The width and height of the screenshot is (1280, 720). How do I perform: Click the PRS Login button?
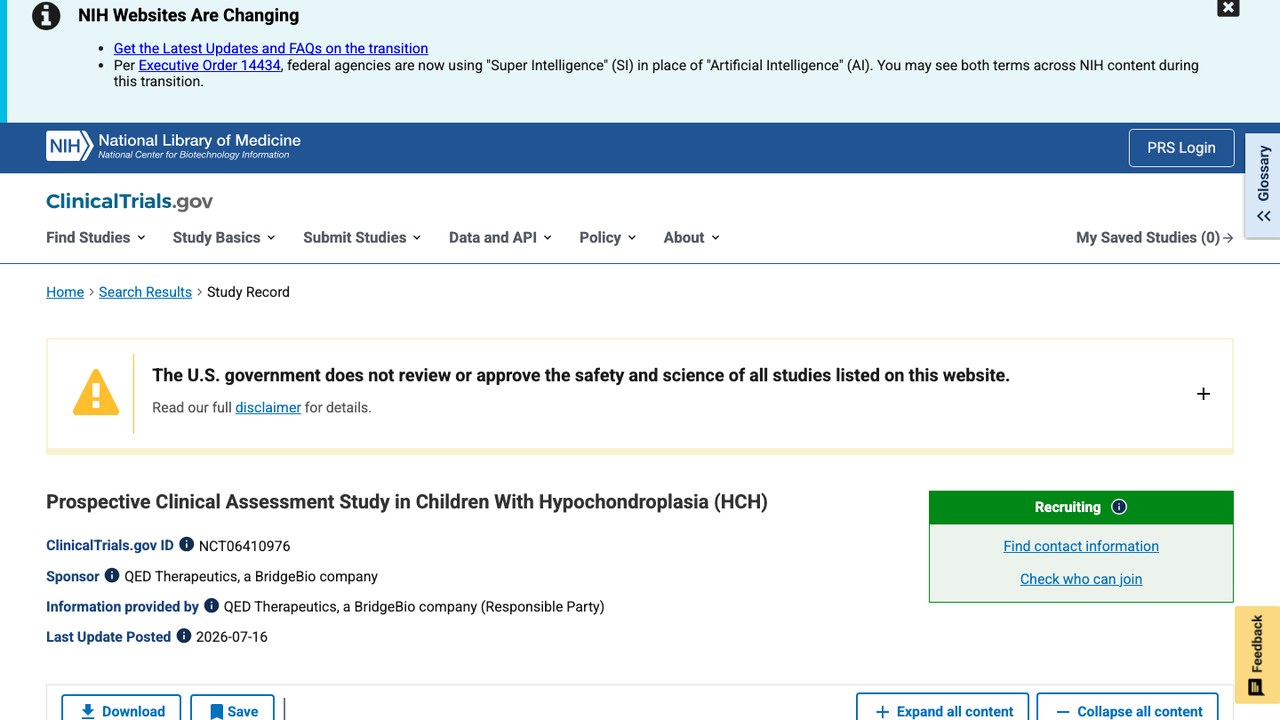[1181, 148]
